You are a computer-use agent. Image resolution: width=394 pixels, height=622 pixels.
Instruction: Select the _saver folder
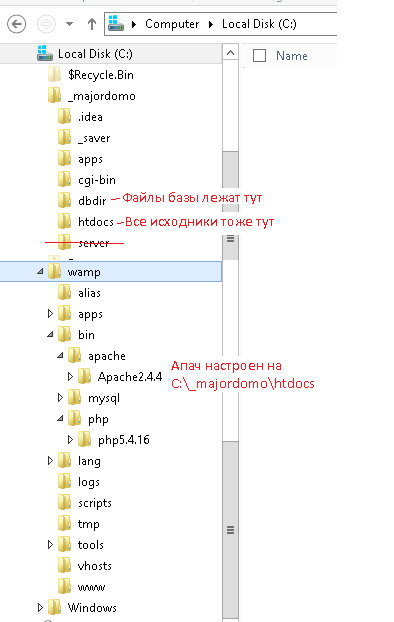[94, 138]
